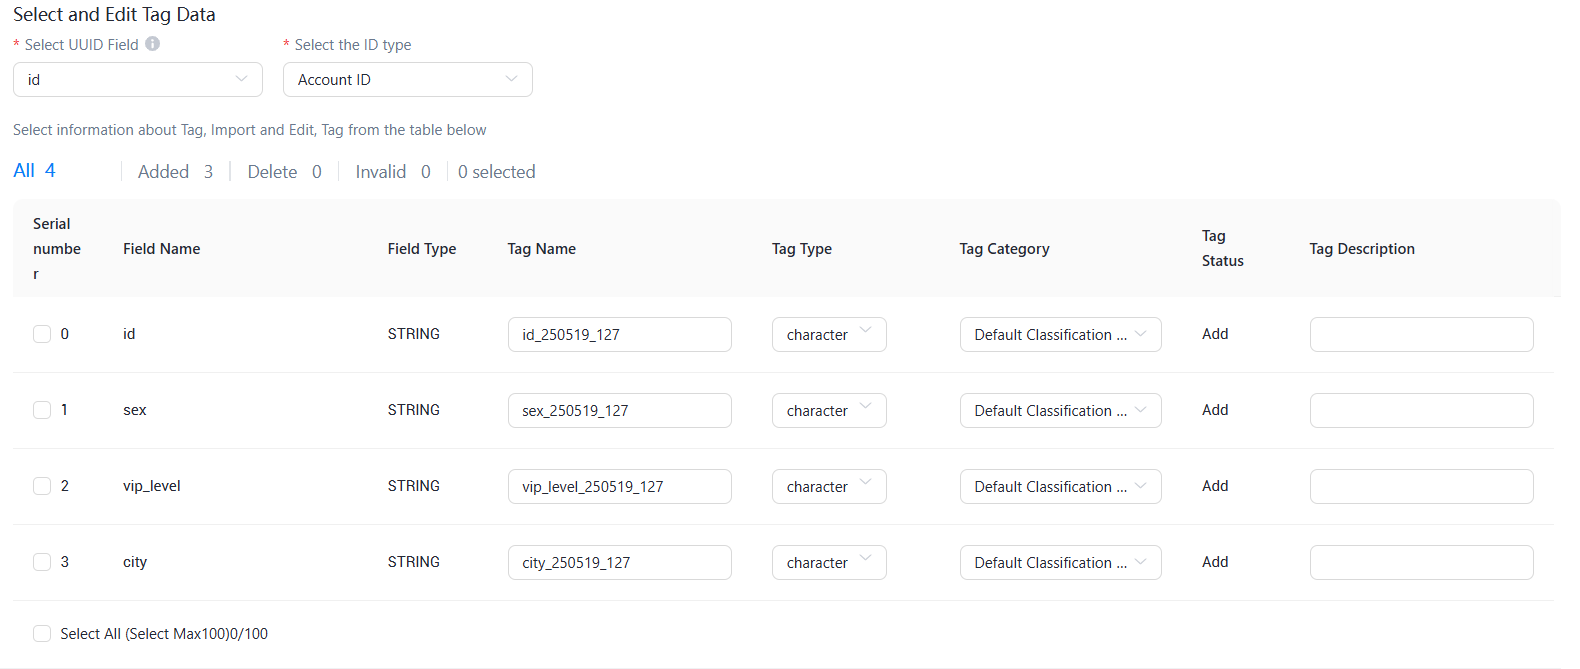The image size is (1580, 669).
Task: Open the UUID field dropdown showing id
Action: 138,80
